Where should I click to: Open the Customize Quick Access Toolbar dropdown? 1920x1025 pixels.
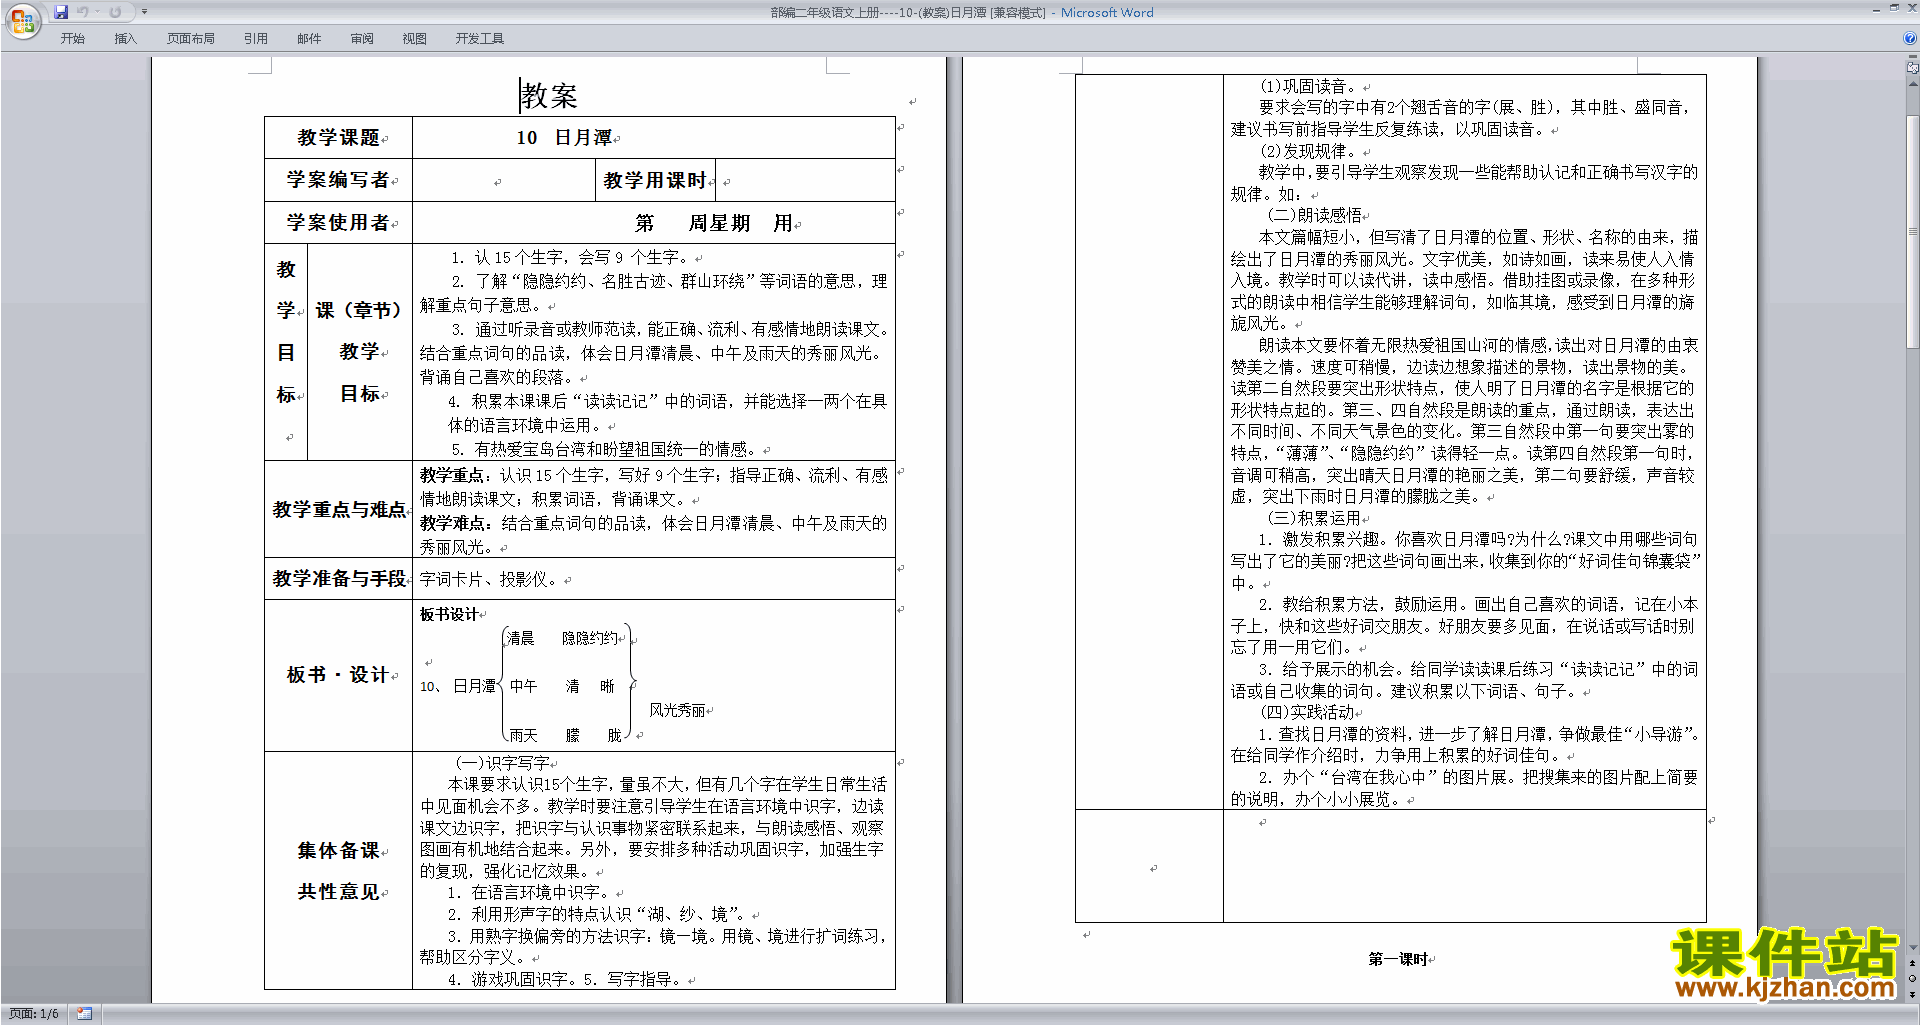click(x=144, y=12)
